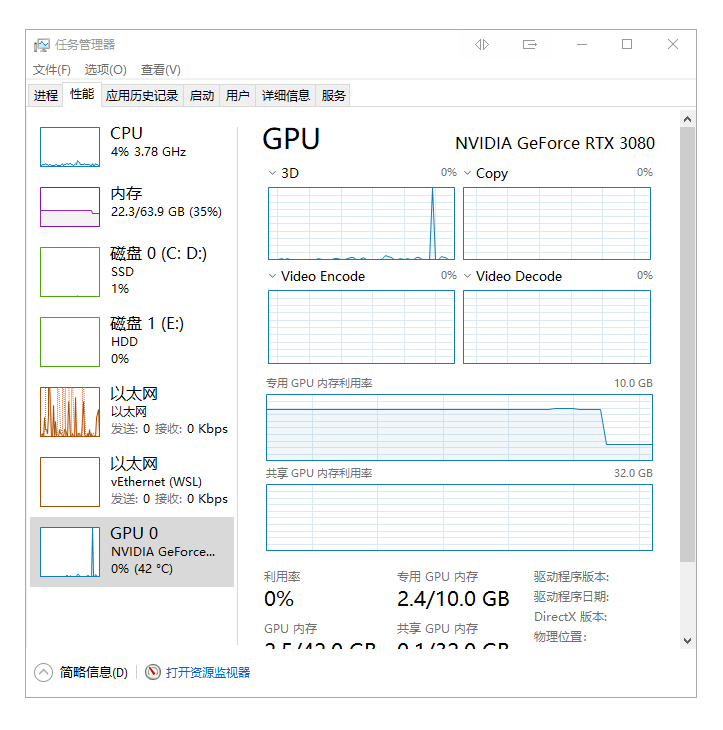Open the 3D engine graph dropdown
The width and height of the screenshot is (723, 730).
coord(273,173)
